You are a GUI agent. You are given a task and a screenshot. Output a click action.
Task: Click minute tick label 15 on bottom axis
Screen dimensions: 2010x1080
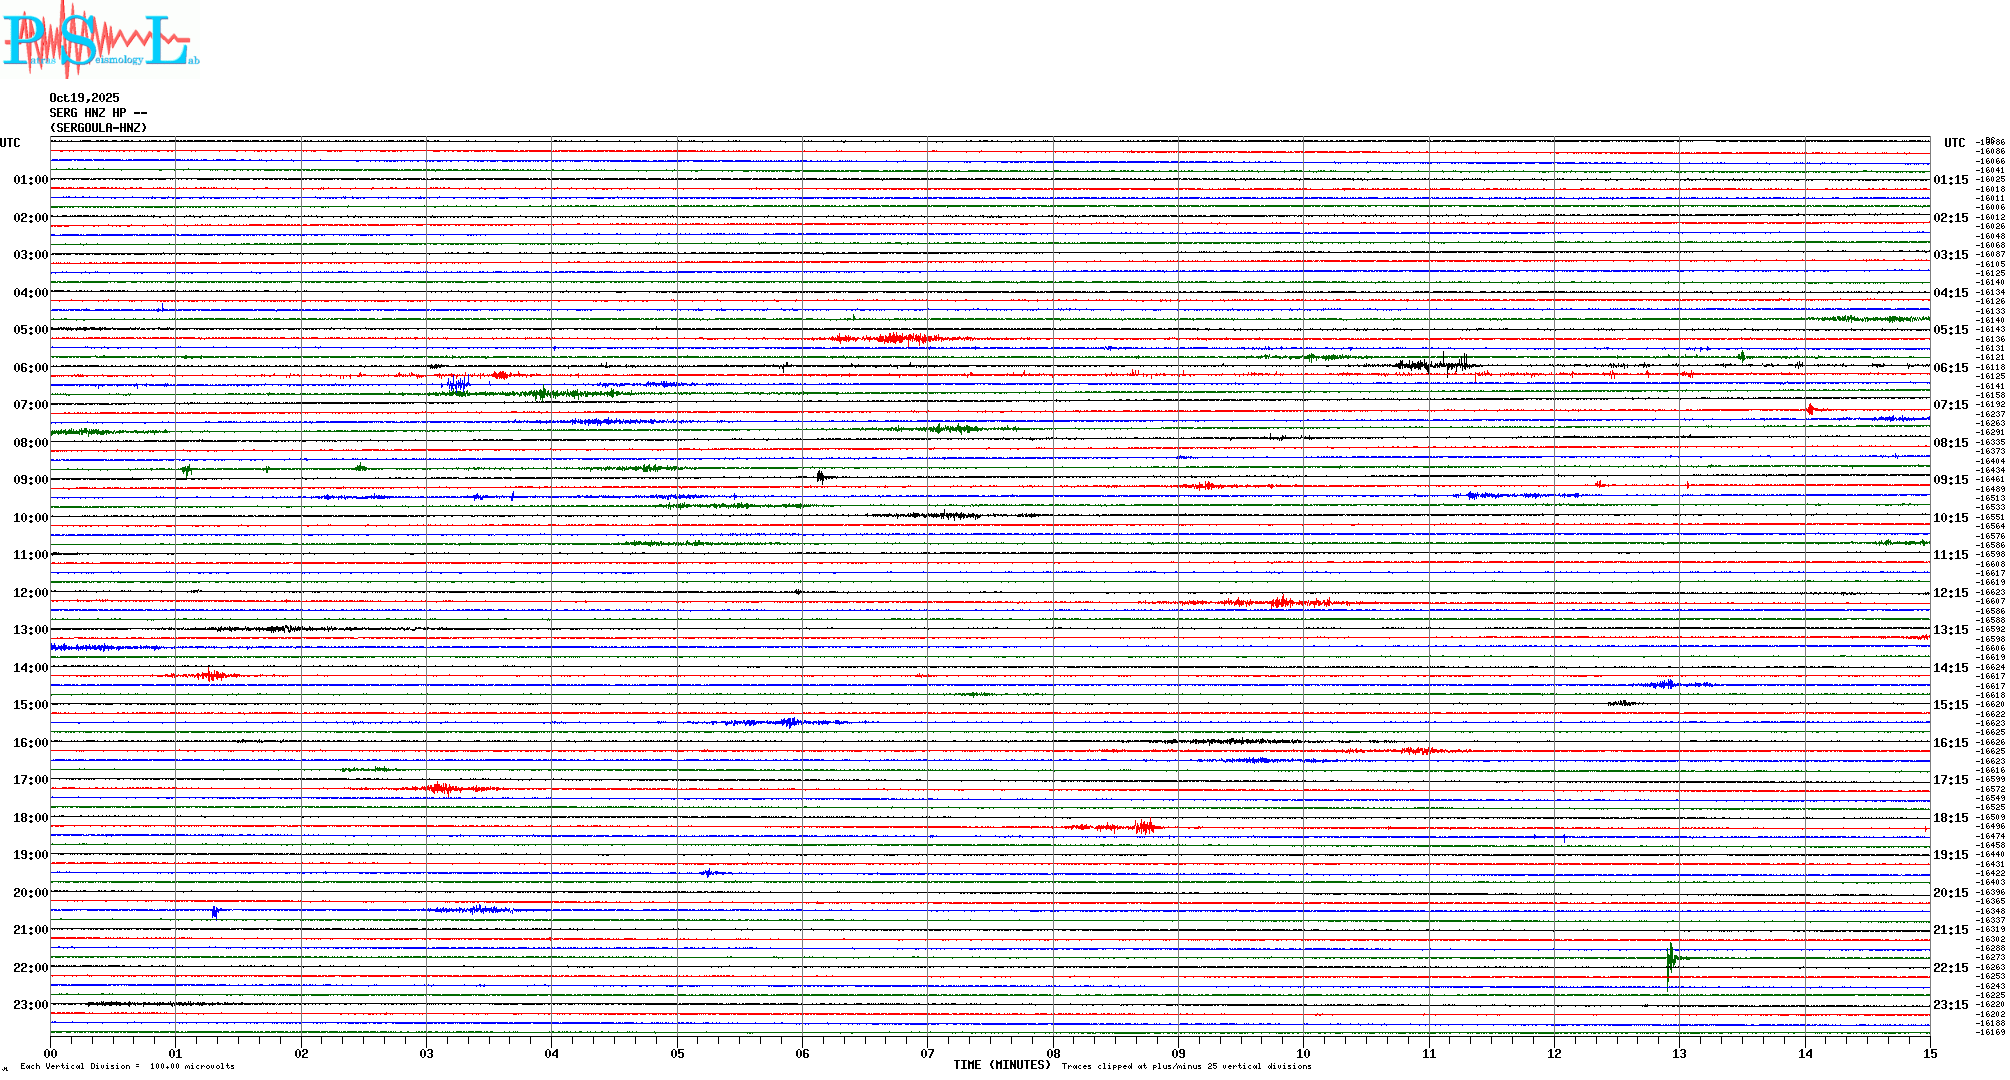click(x=1930, y=1053)
